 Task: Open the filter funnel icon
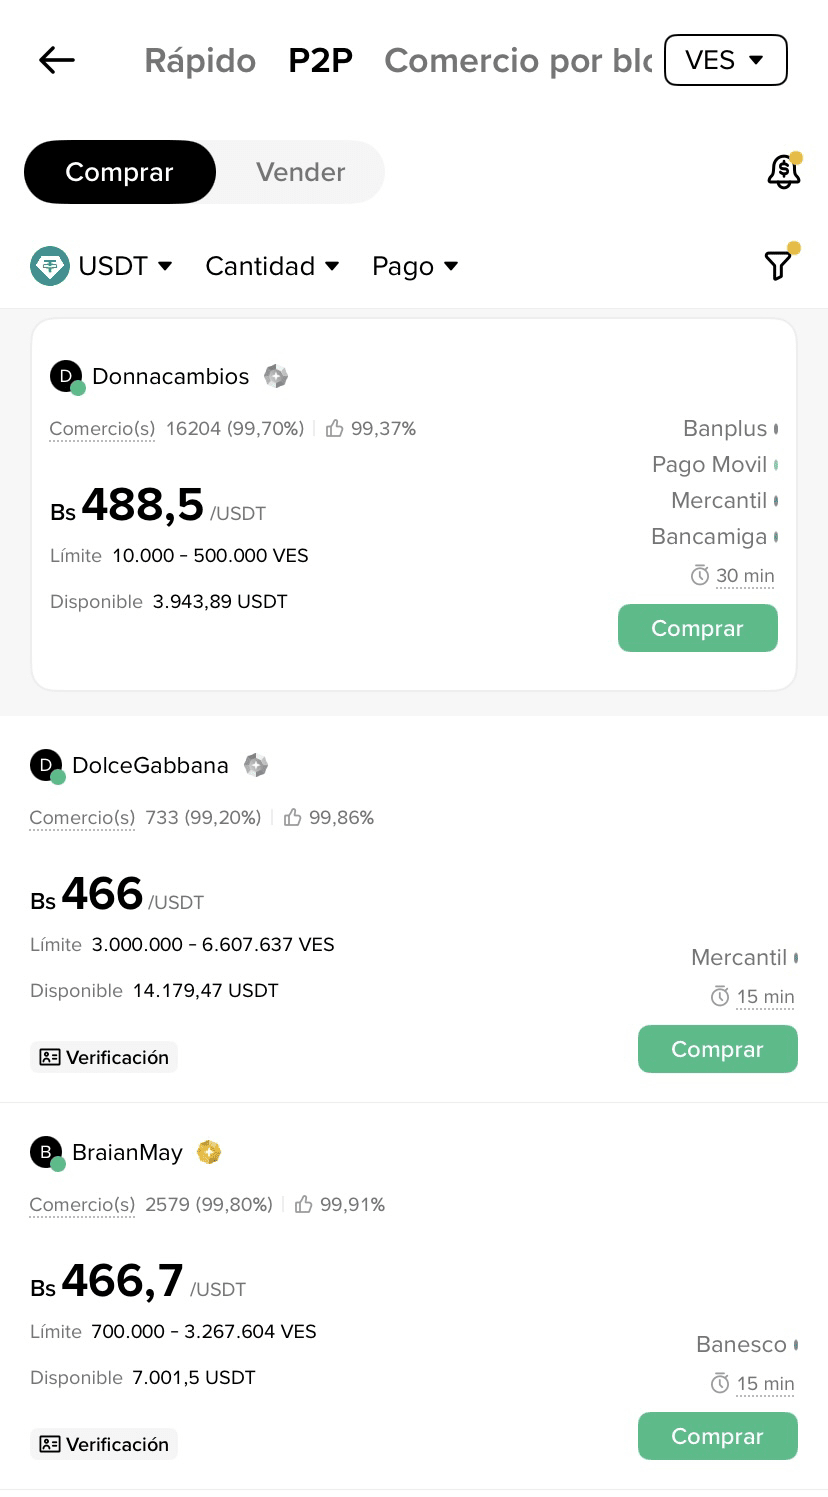tap(778, 265)
